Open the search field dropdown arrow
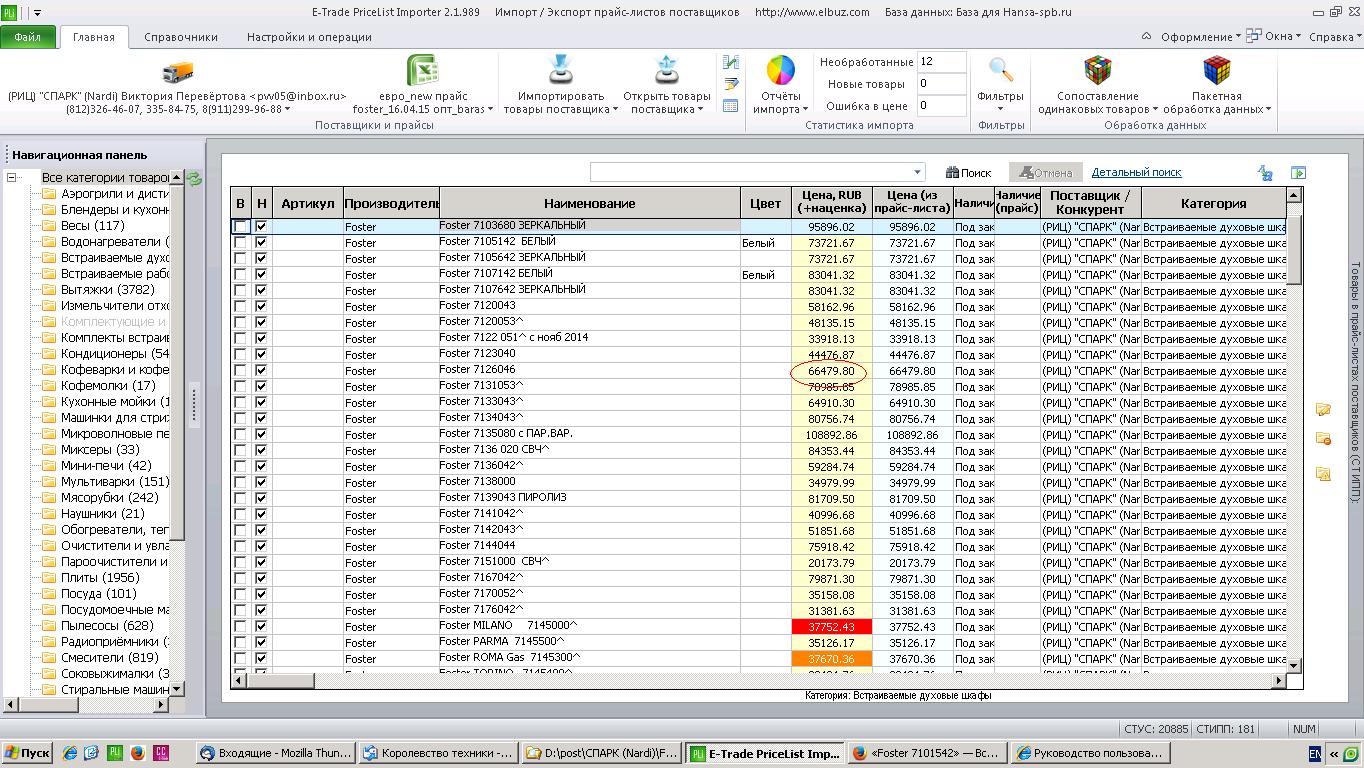Image resolution: width=1364 pixels, height=768 pixels. [x=917, y=172]
